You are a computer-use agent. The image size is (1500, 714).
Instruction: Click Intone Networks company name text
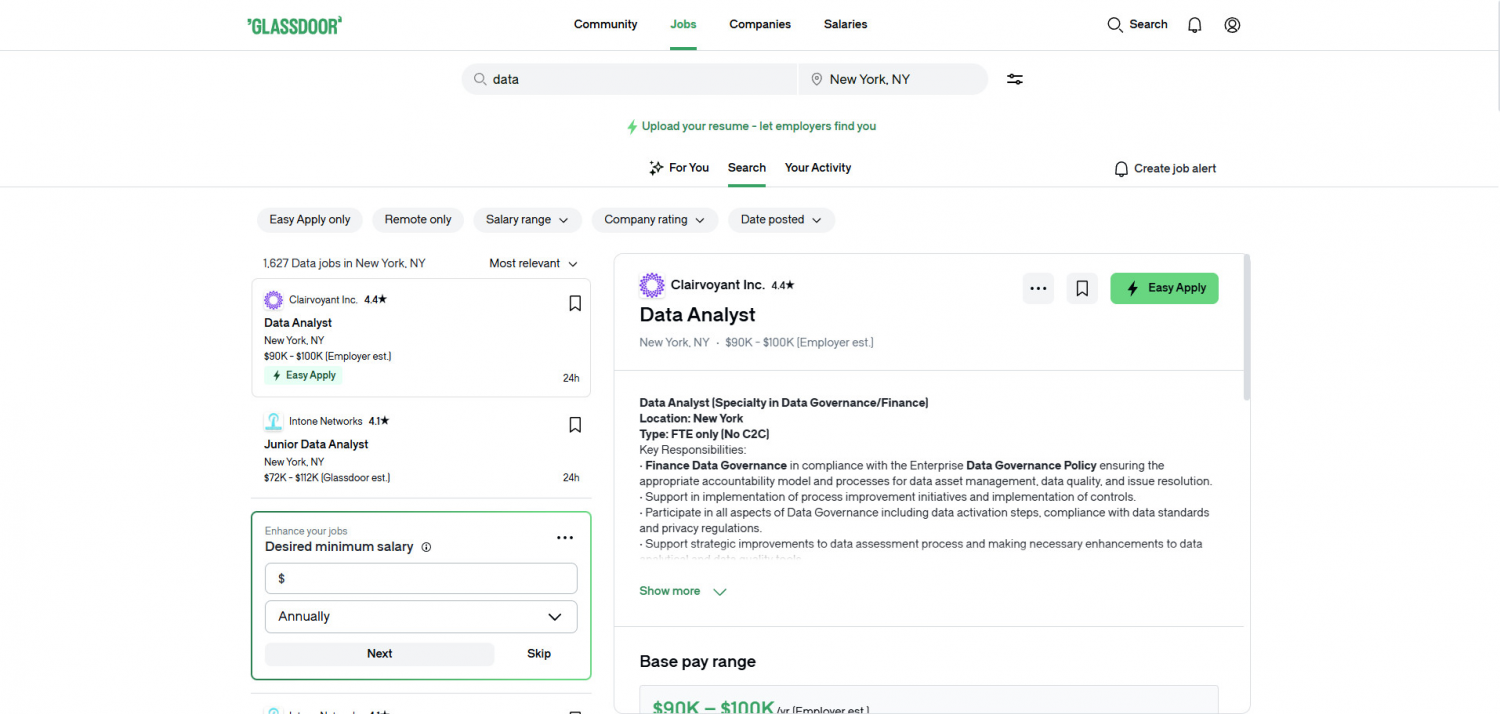tap(326, 421)
